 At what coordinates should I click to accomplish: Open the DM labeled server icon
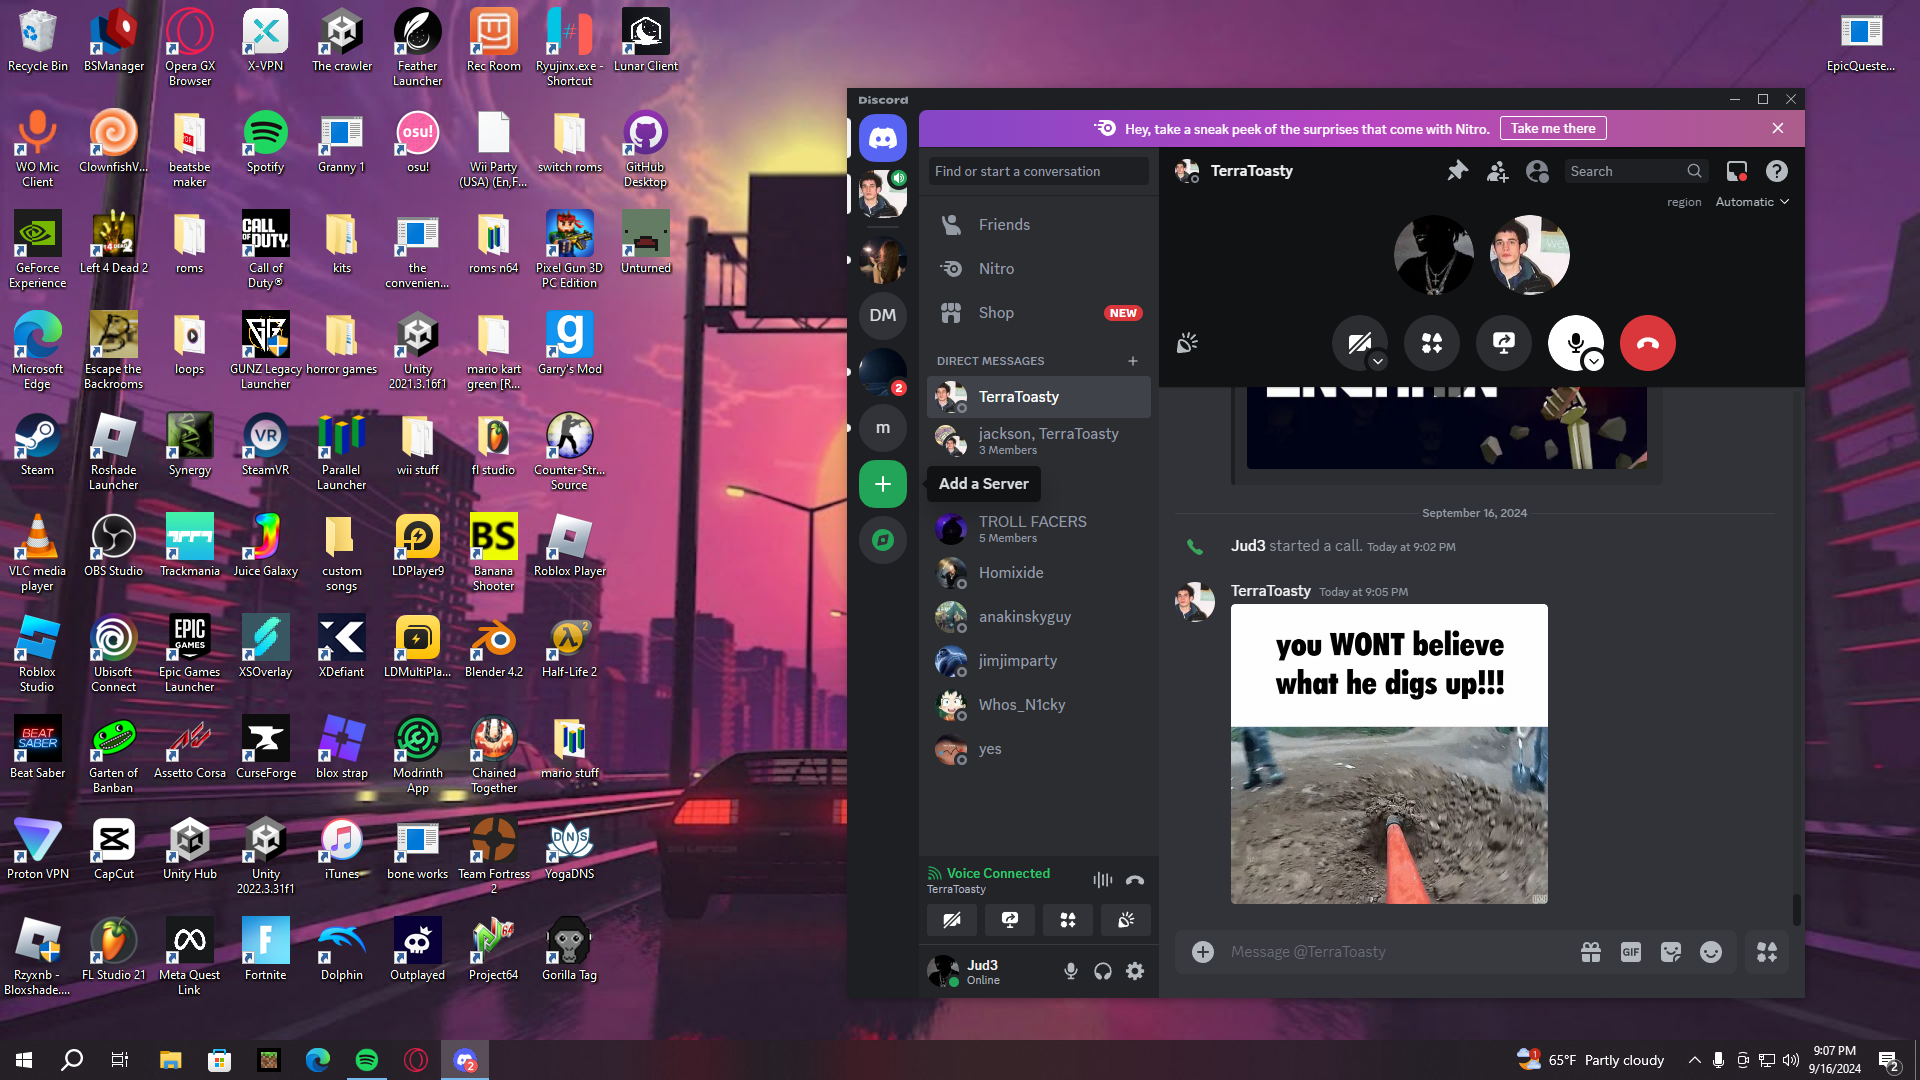click(x=882, y=315)
